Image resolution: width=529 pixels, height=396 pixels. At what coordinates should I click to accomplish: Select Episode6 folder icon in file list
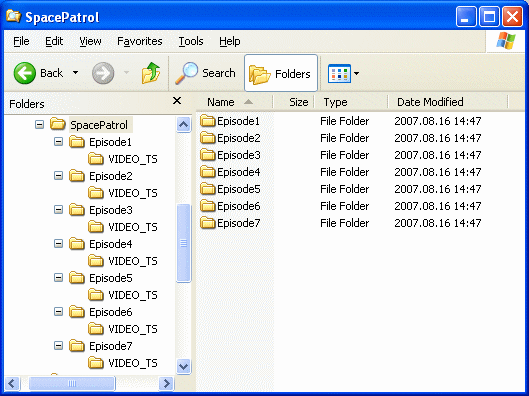pos(207,205)
